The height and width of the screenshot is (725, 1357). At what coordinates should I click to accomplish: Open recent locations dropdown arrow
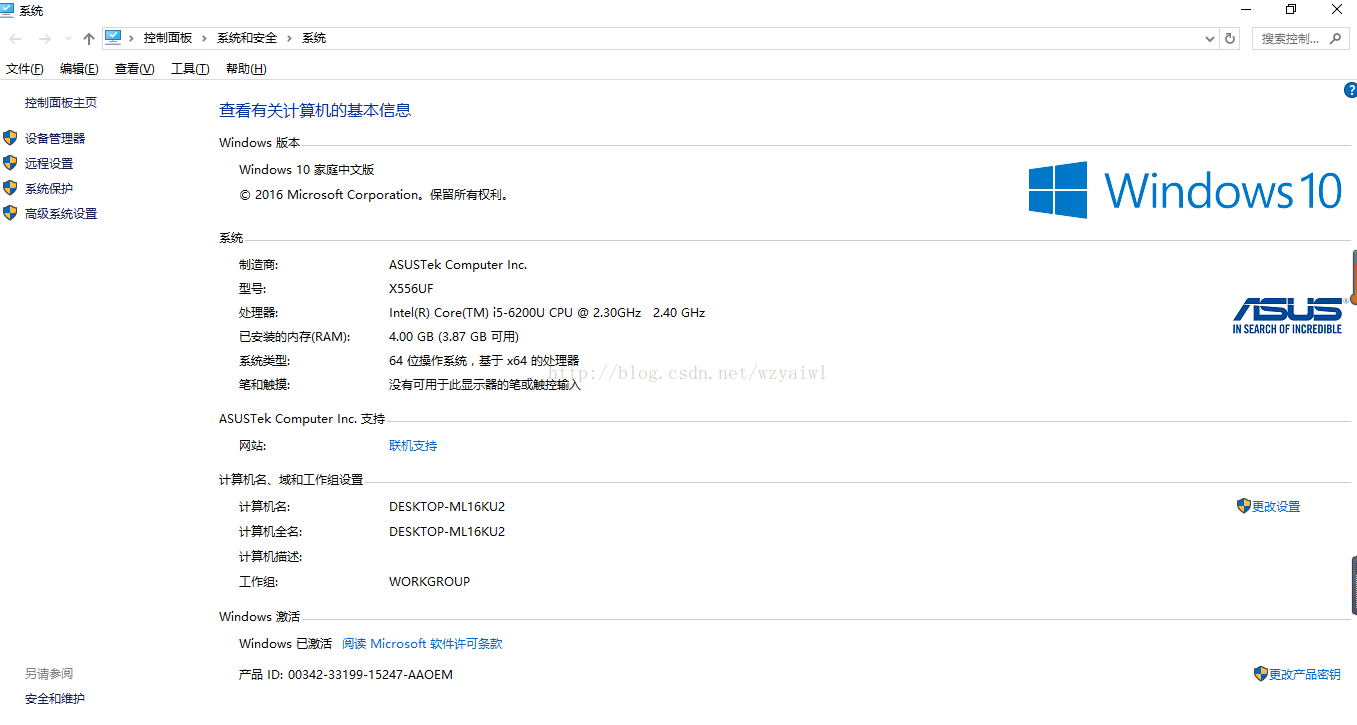pyautogui.click(x=68, y=39)
